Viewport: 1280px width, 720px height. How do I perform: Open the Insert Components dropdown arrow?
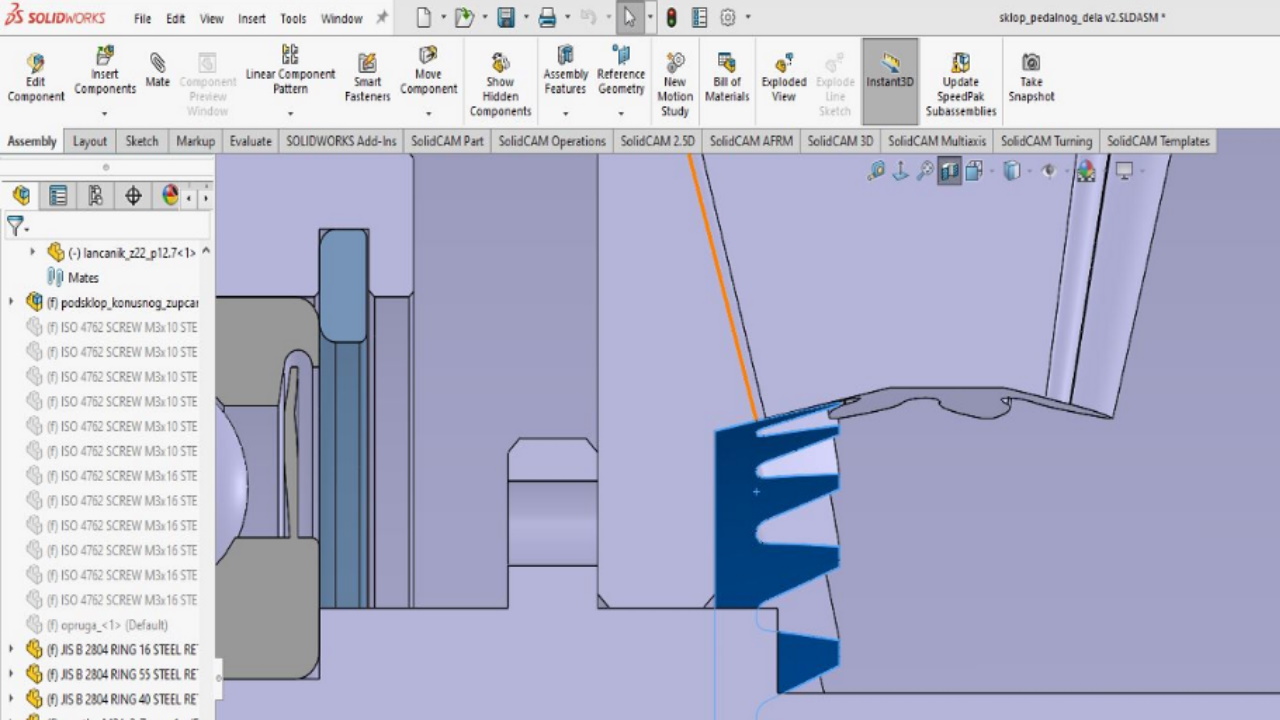tap(104, 113)
